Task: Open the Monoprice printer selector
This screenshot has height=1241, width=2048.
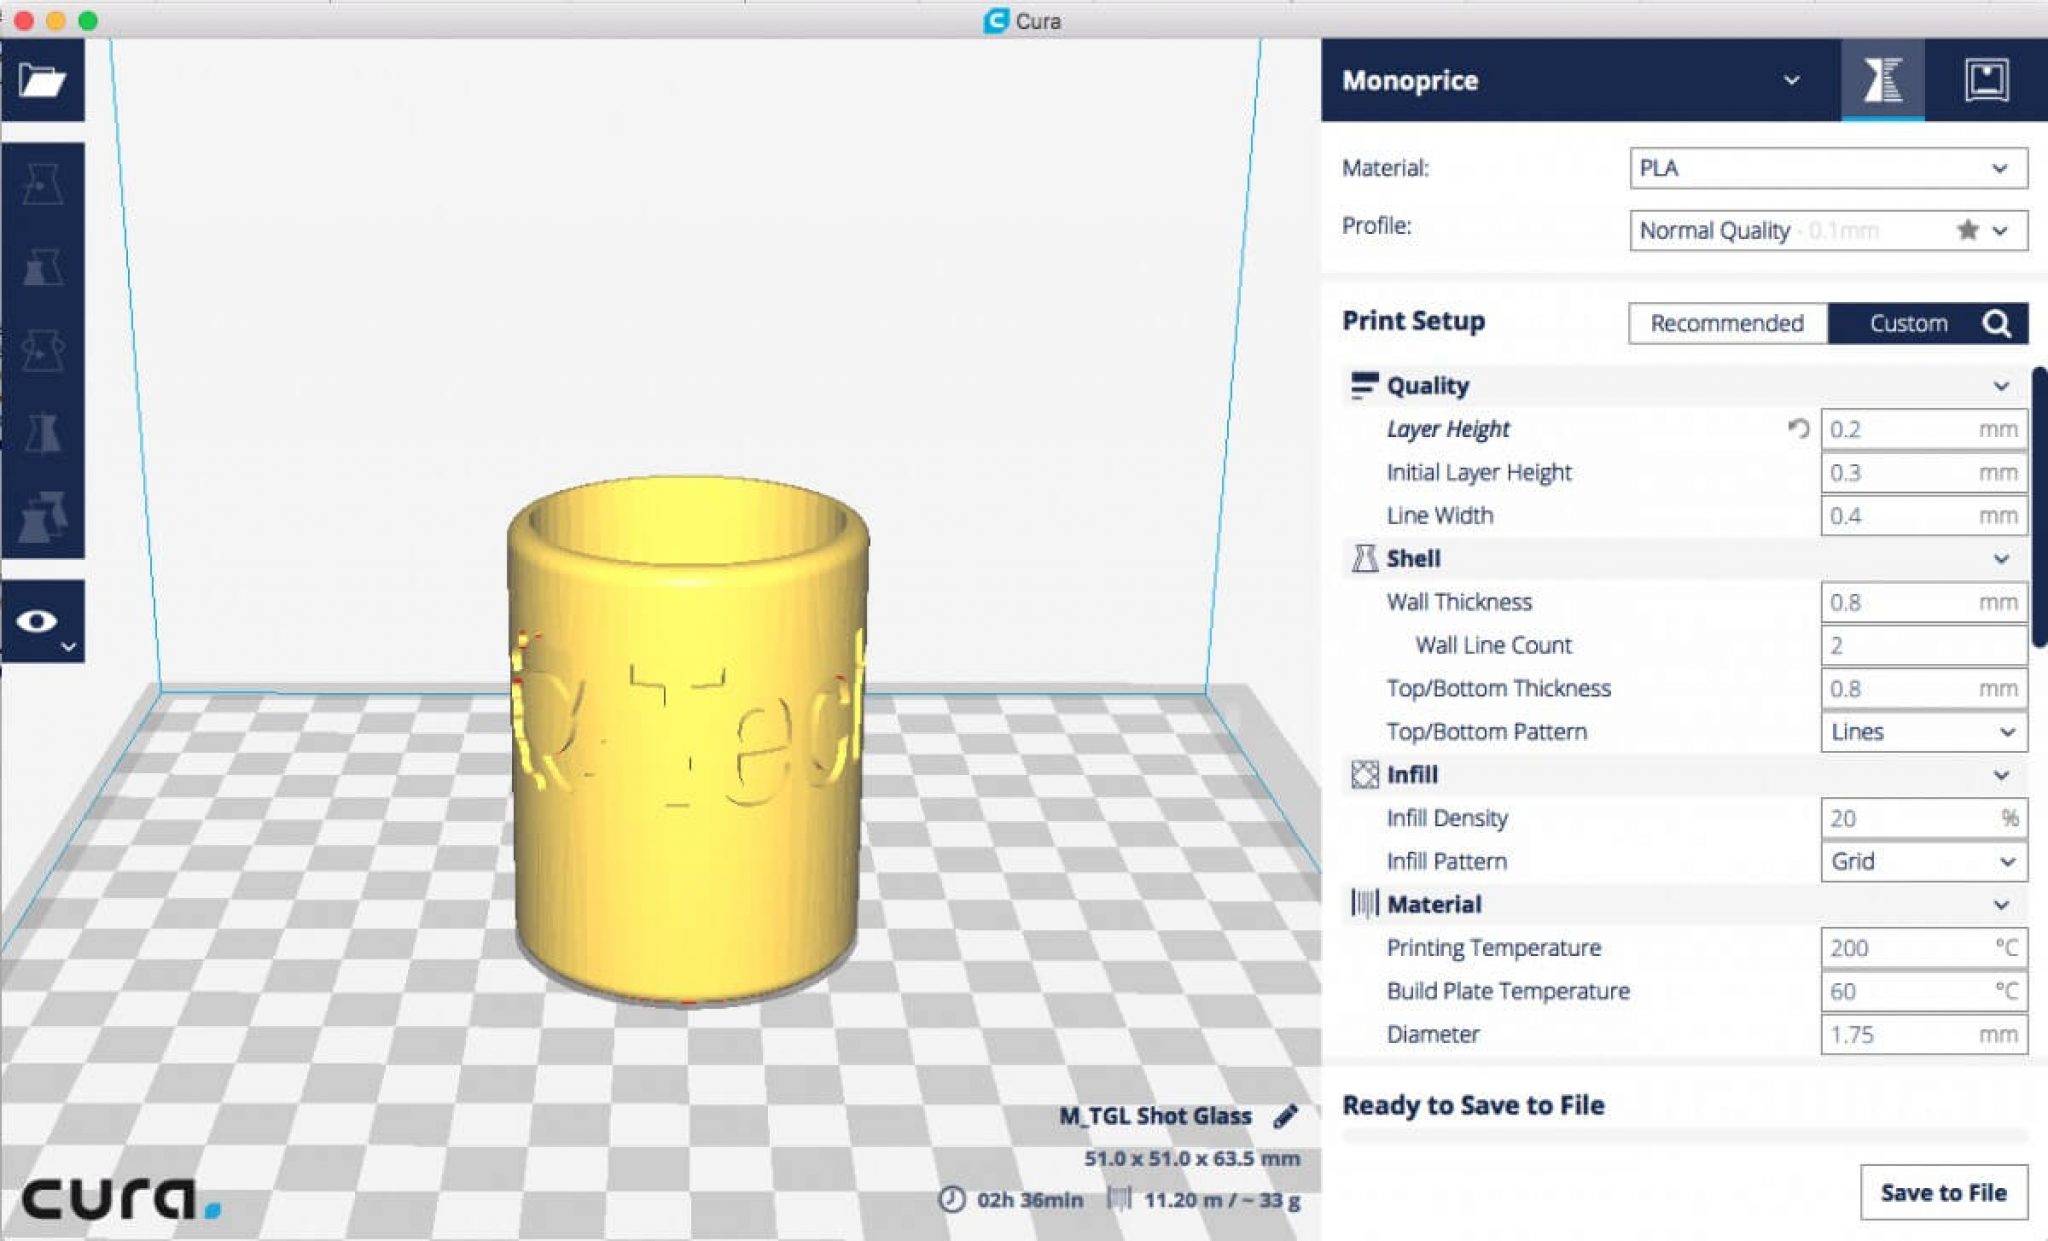Action: (x=1580, y=80)
